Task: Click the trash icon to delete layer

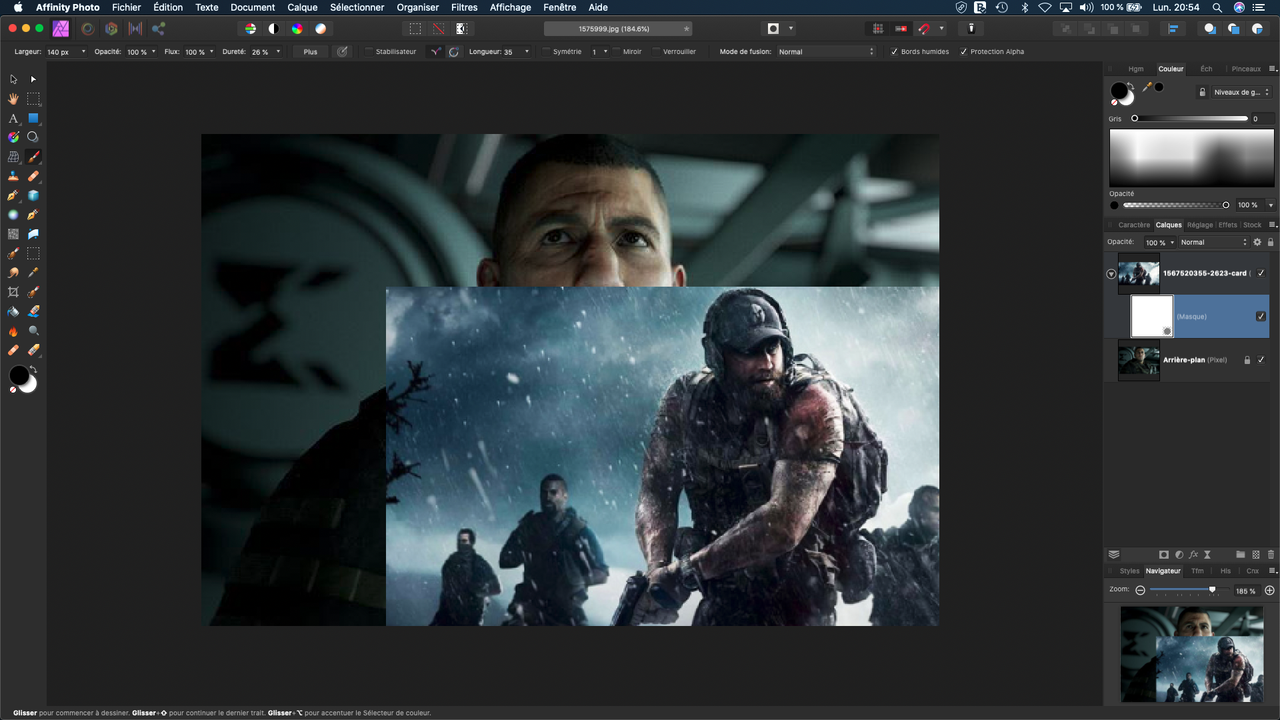Action: 1271,554
